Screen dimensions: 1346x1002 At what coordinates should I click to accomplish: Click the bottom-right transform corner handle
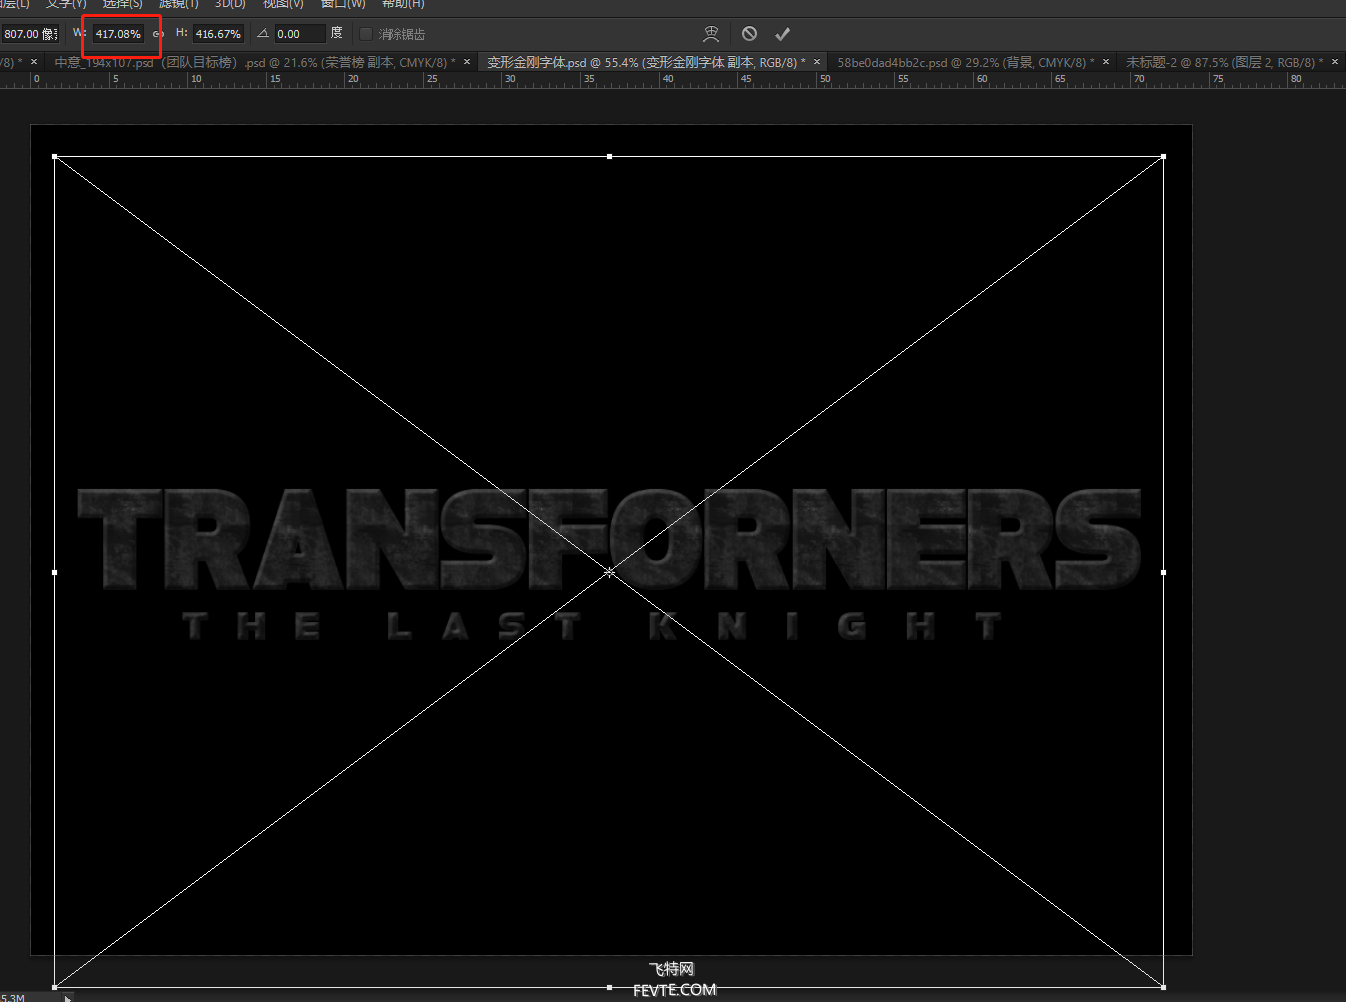(x=1164, y=987)
